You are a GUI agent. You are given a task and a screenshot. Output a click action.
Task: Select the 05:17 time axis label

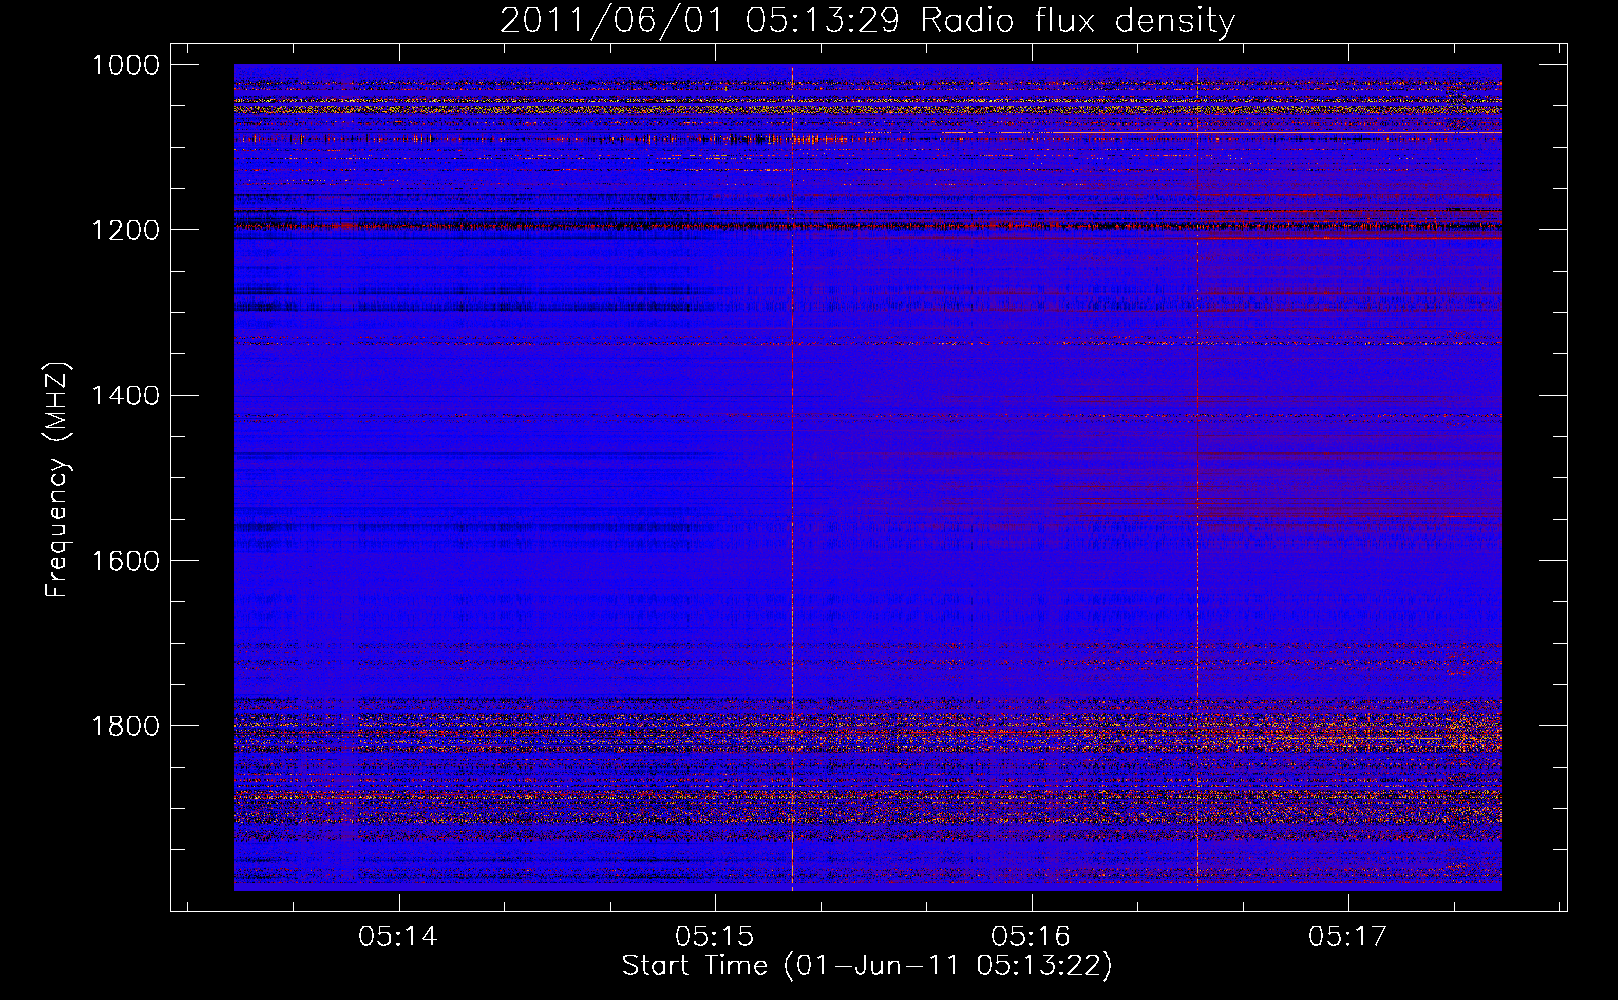pyautogui.click(x=1348, y=936)
